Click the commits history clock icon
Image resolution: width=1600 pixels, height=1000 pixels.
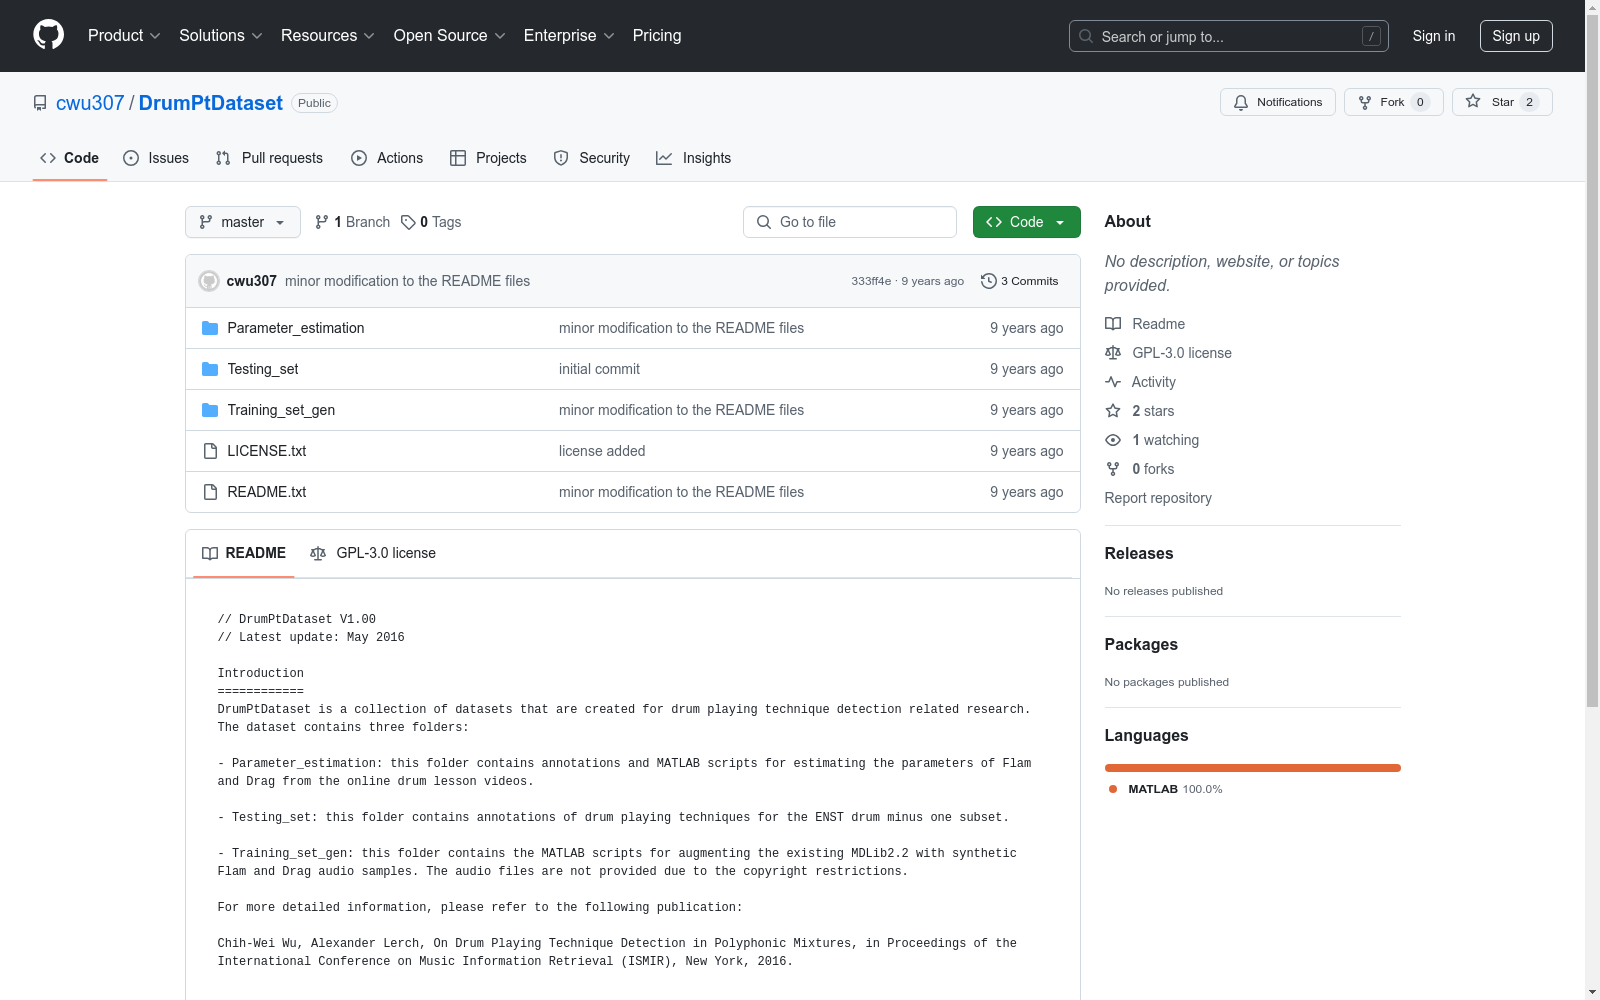tap(989, 281)
